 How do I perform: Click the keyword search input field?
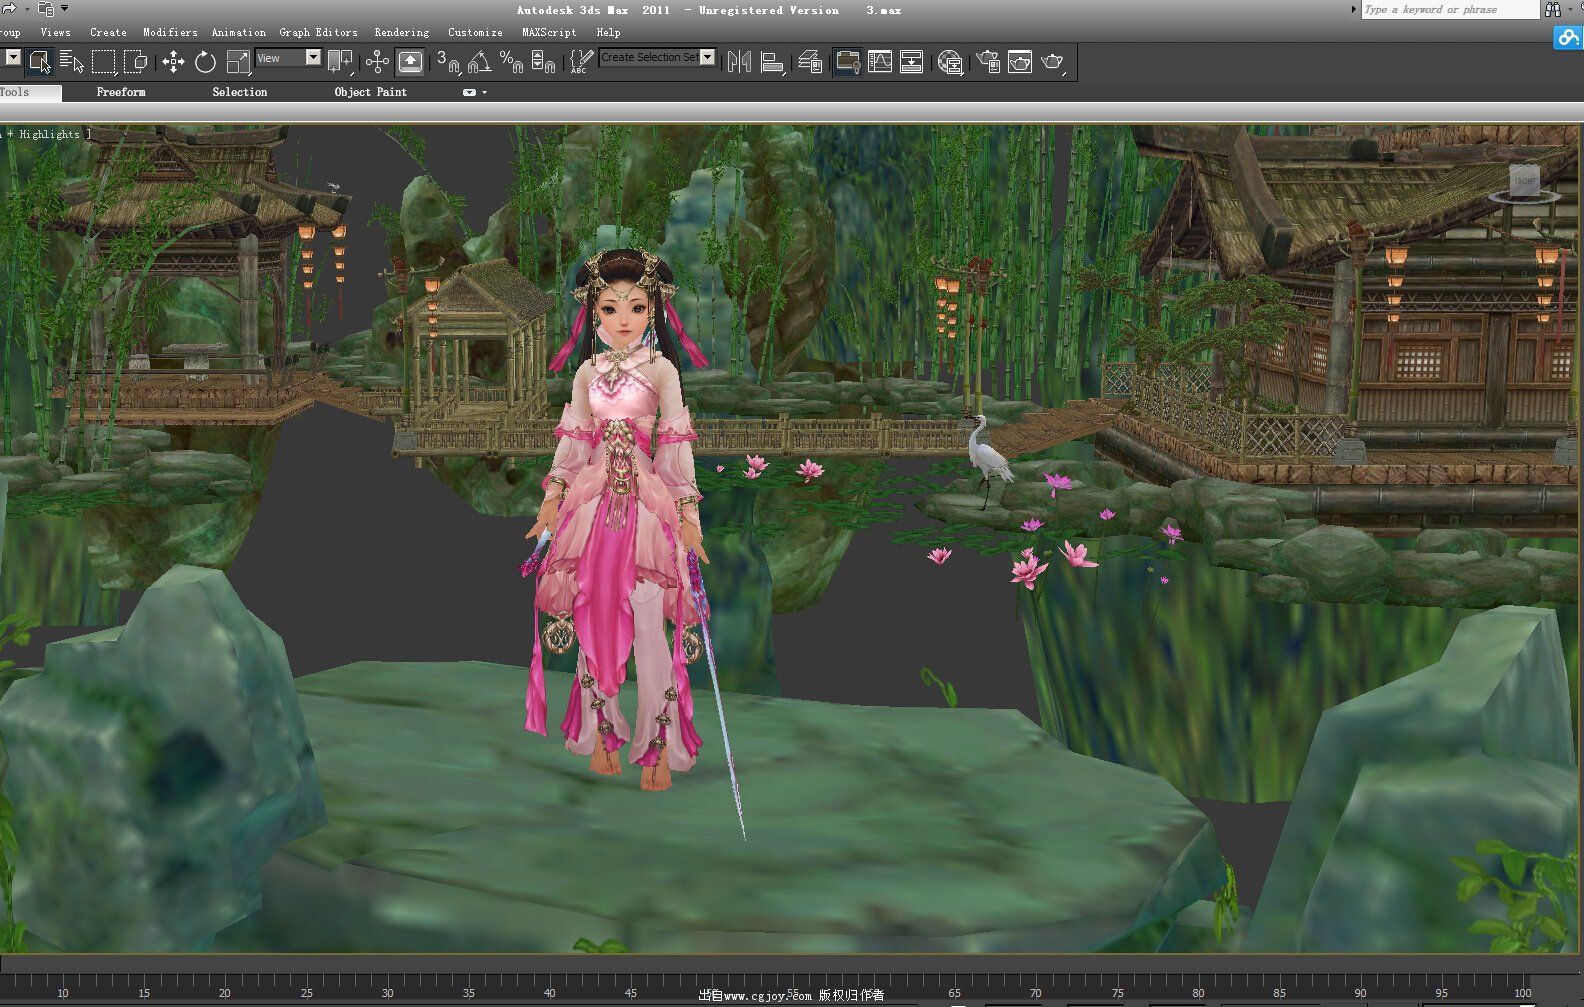pos(1450,9)
